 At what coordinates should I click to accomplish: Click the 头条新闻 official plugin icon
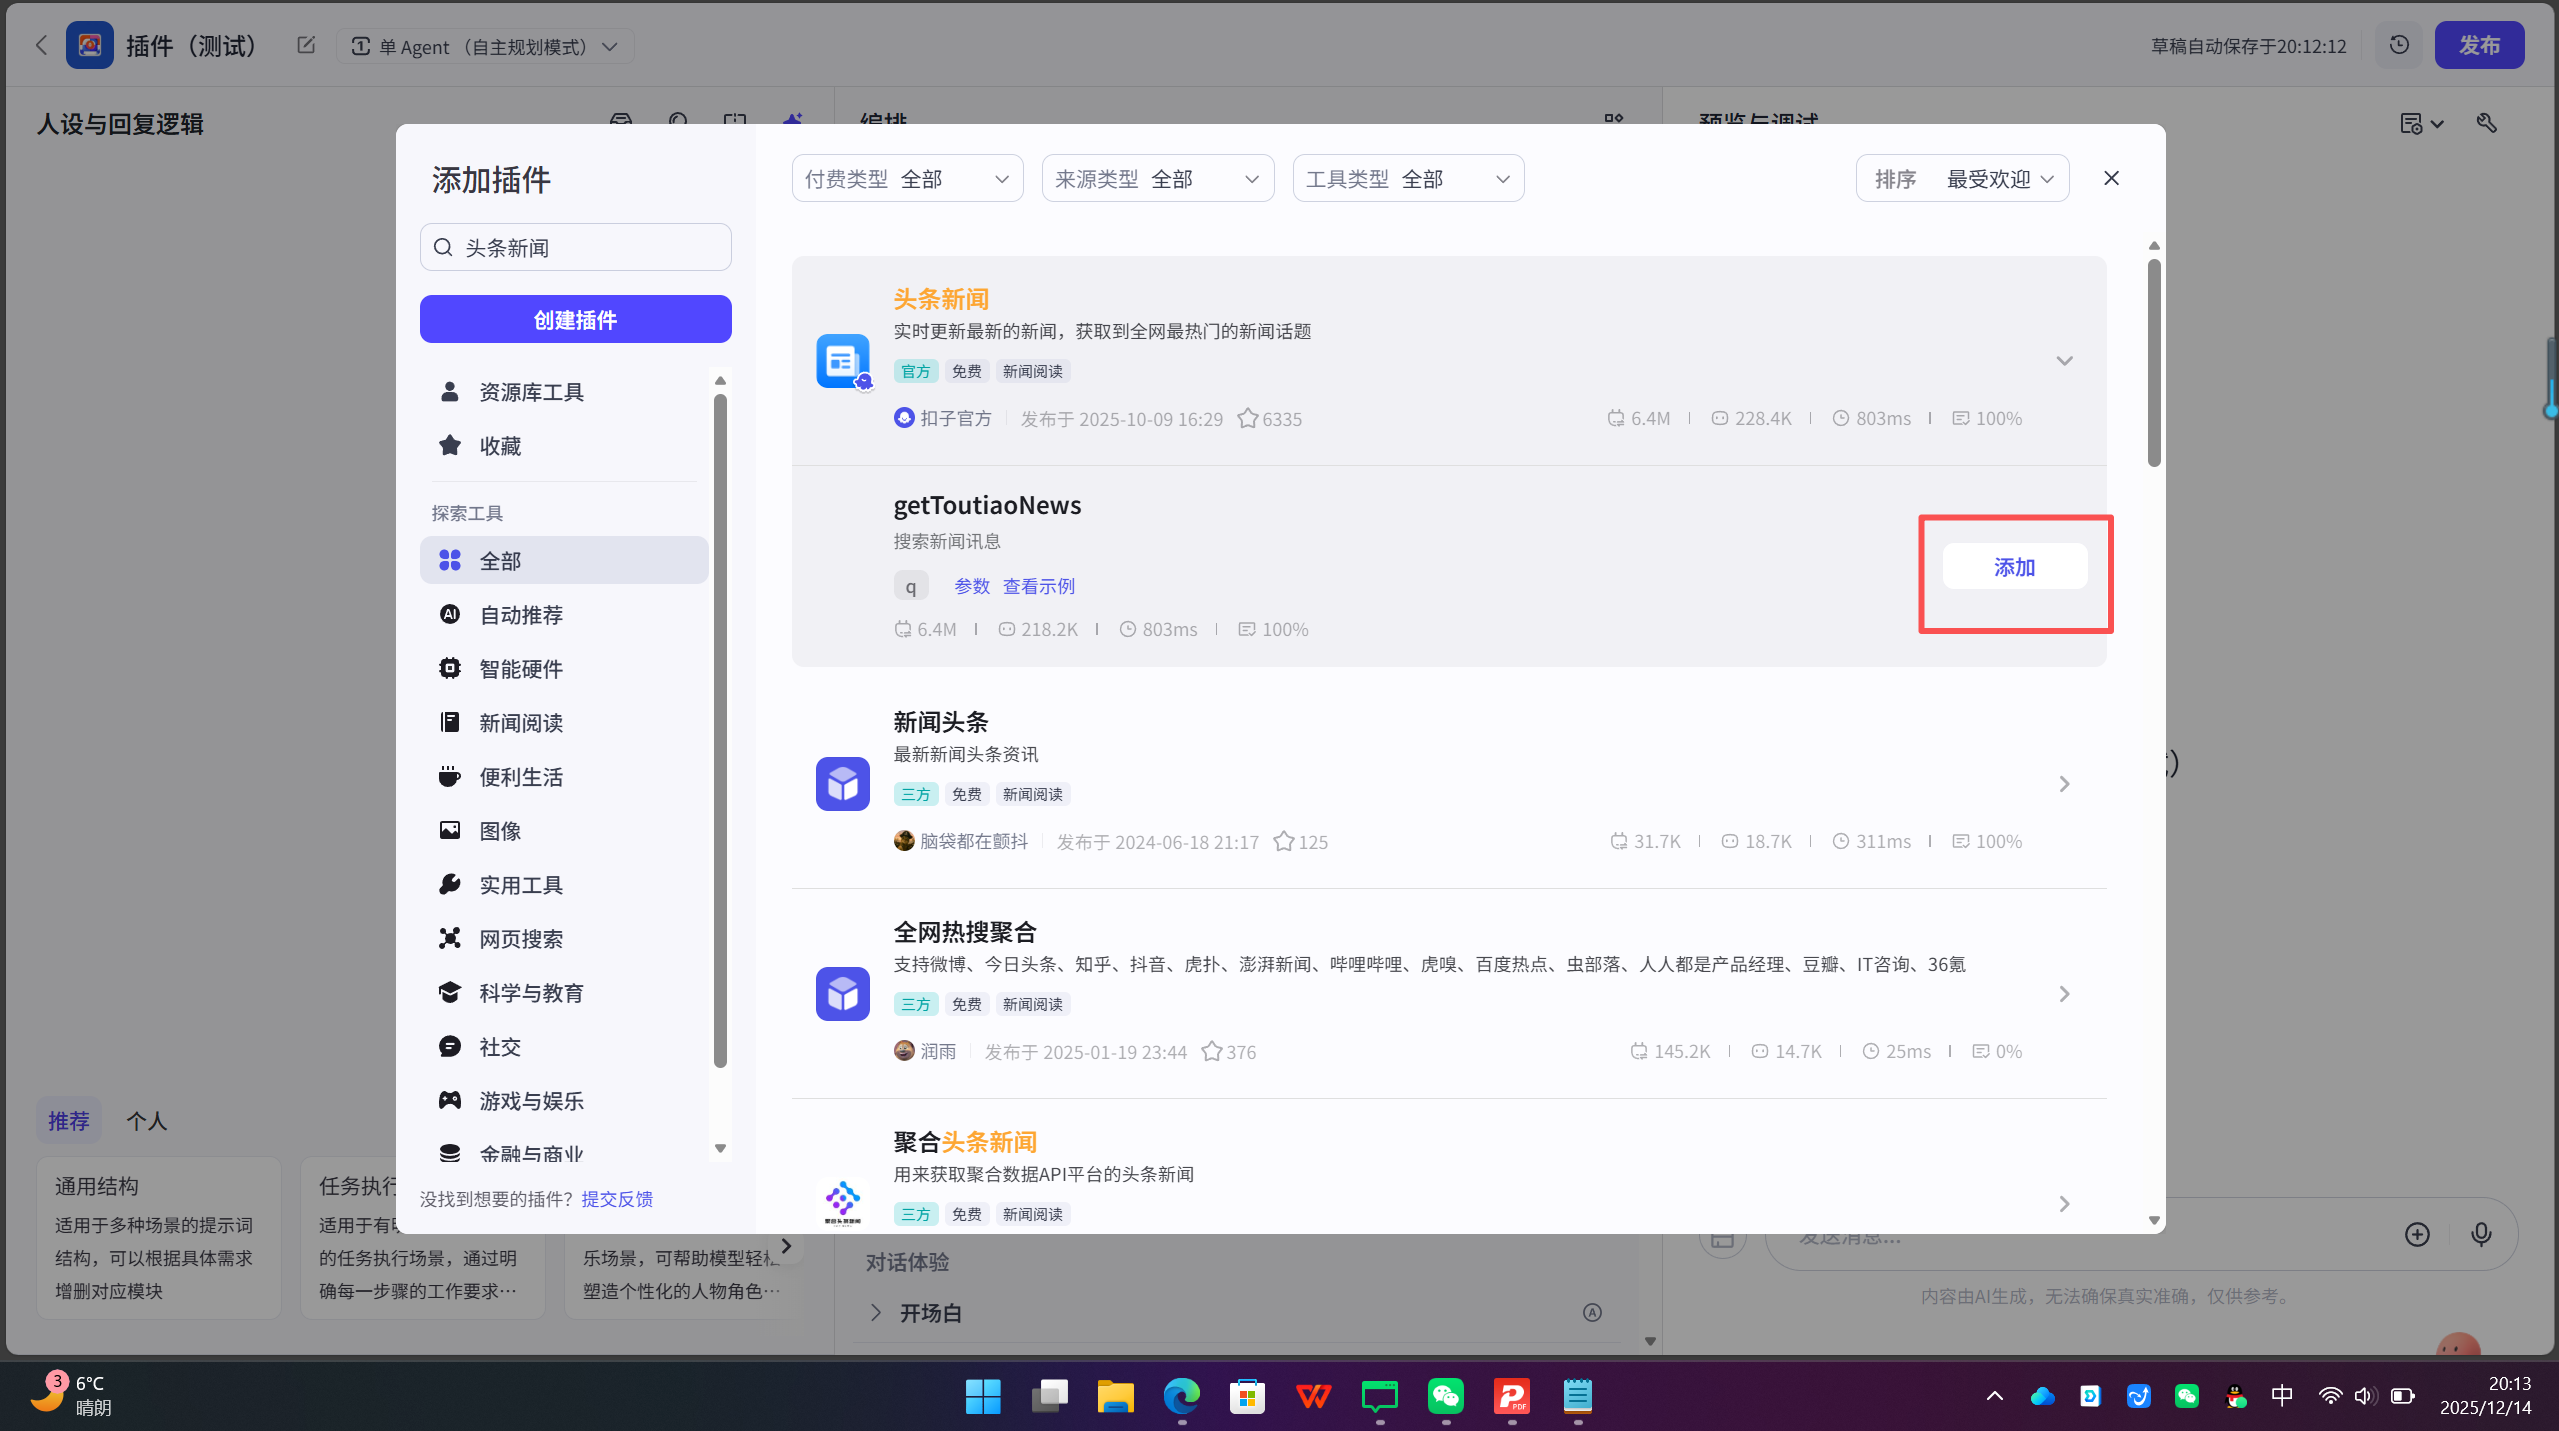(x=841, y=361)
